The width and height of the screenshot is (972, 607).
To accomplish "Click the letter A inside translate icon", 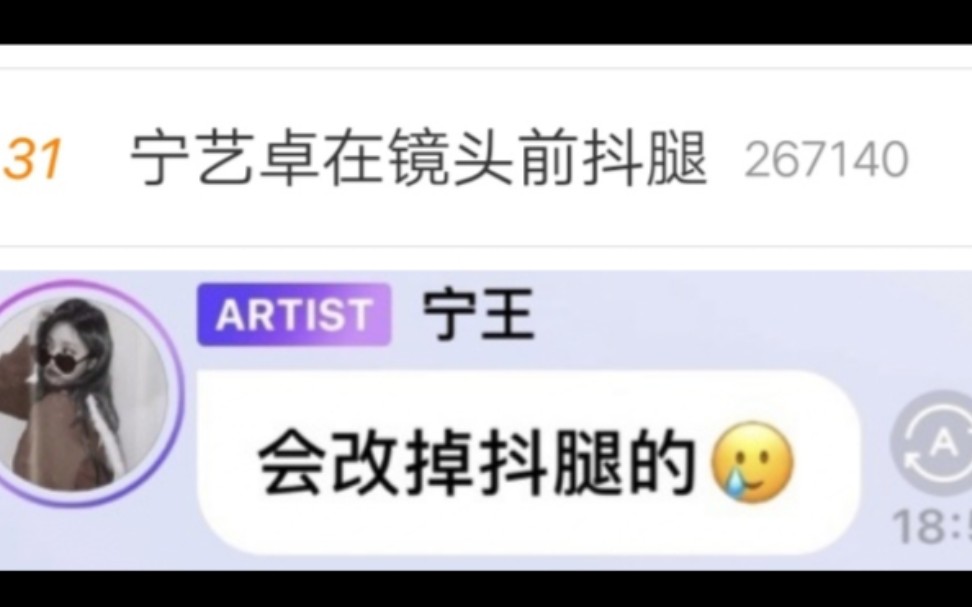I will pos(943,443).
